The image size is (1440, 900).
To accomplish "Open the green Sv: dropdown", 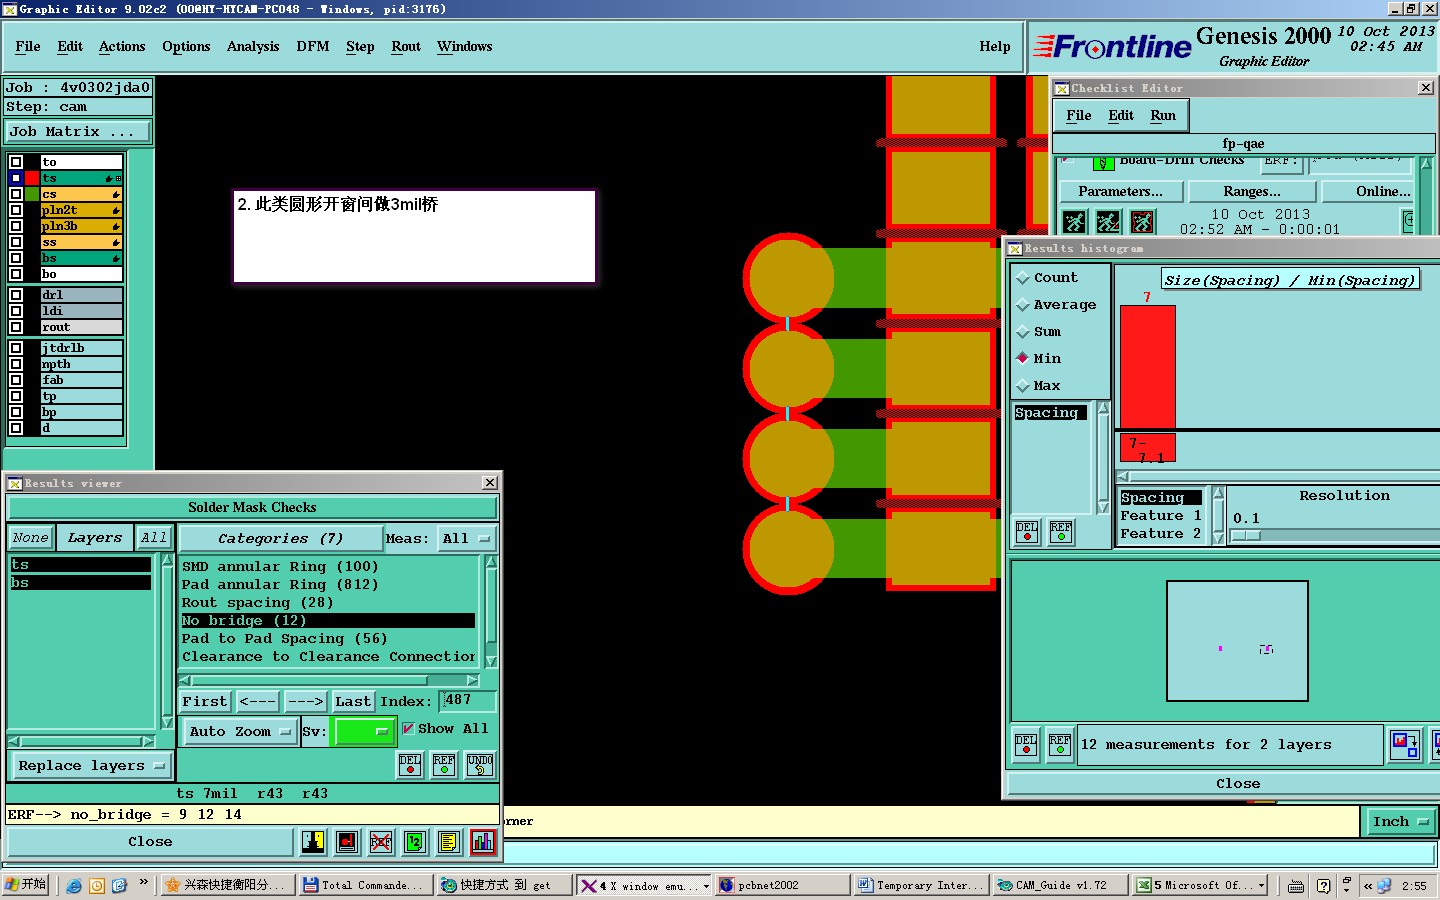I will pyautogui.click(x=364, y=732).
